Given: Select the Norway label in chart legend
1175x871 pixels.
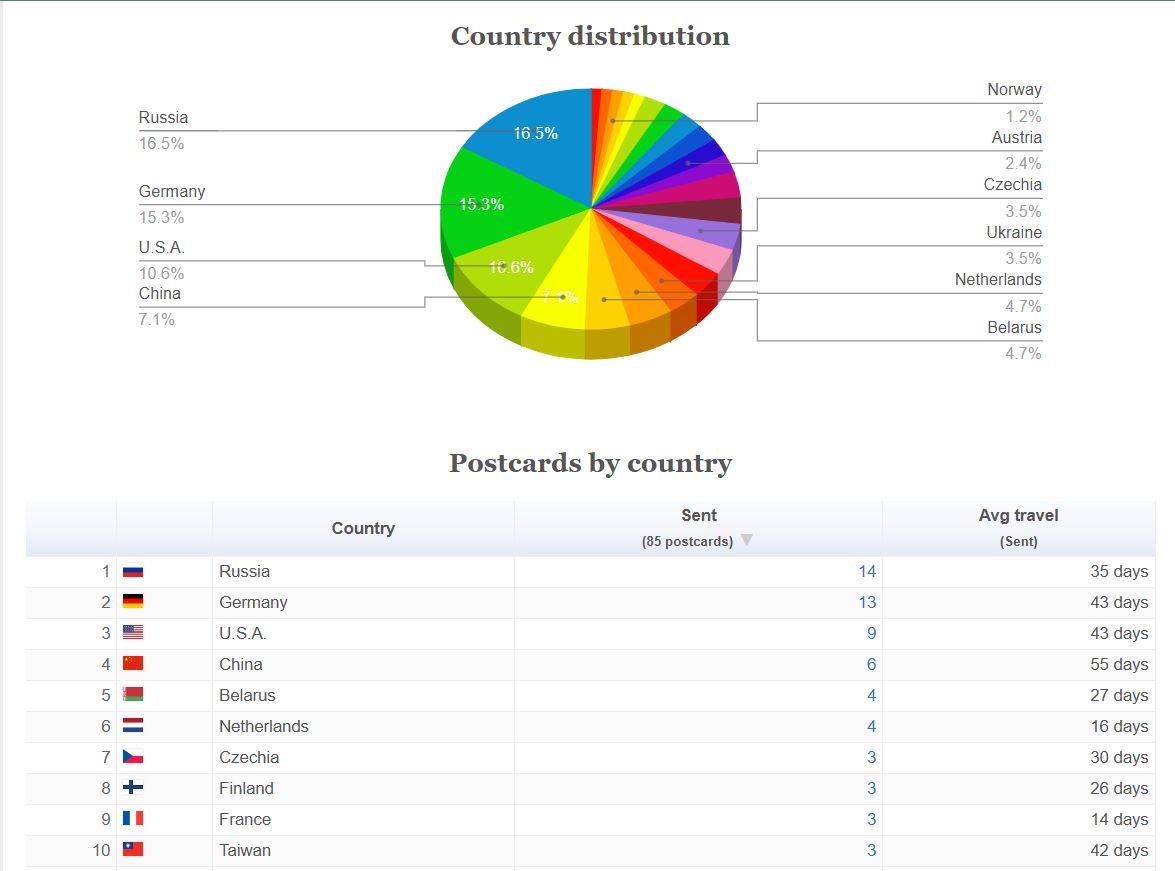Looking at the screenshot, I should pyautogui.click(x=1014, y=90).
